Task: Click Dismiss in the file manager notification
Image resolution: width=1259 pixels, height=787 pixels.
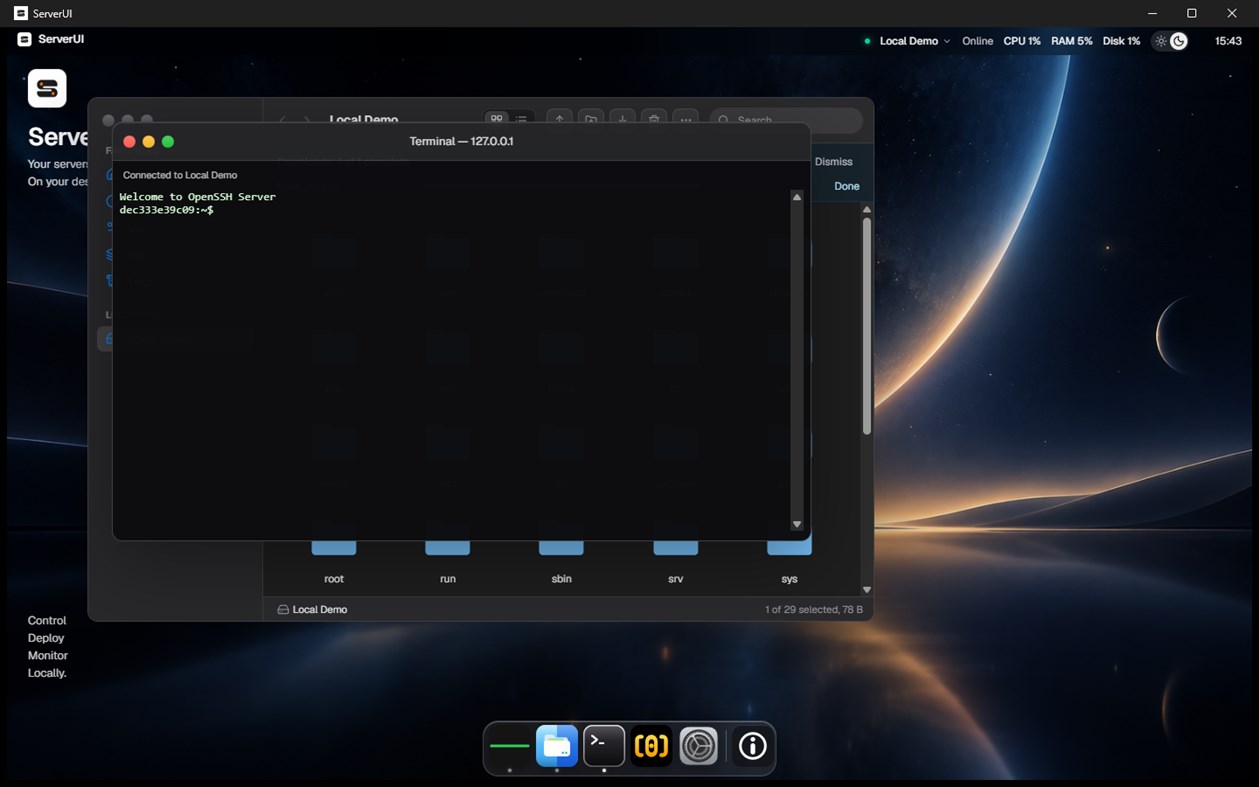Action: (834, 161)
